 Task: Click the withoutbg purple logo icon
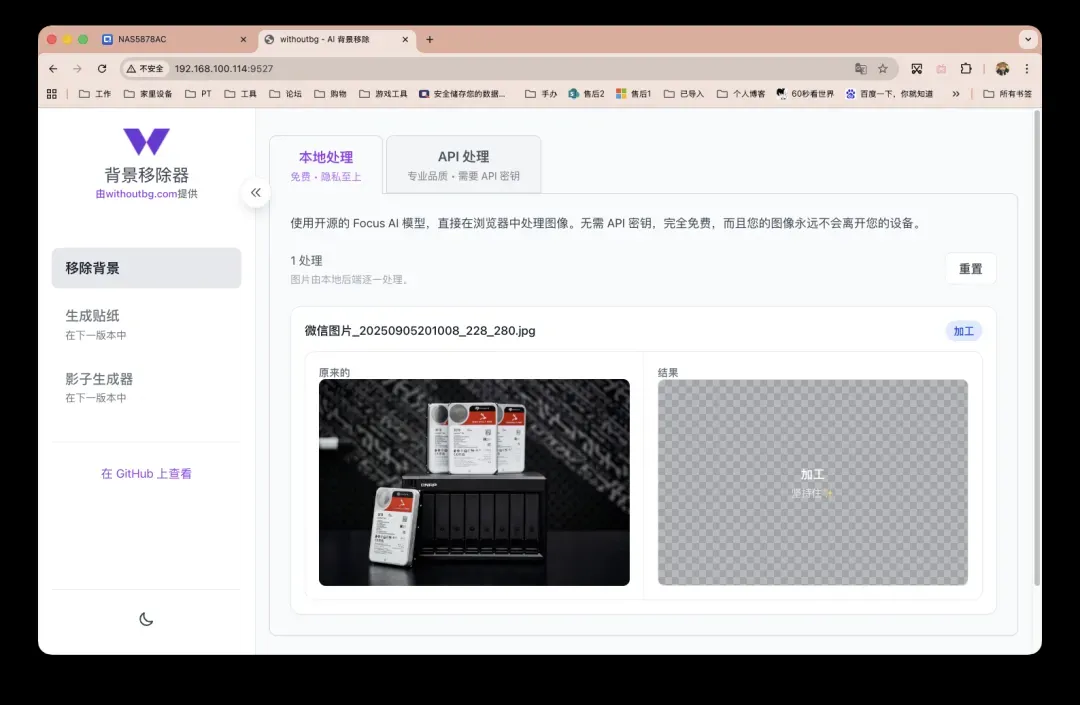point(146,141)
